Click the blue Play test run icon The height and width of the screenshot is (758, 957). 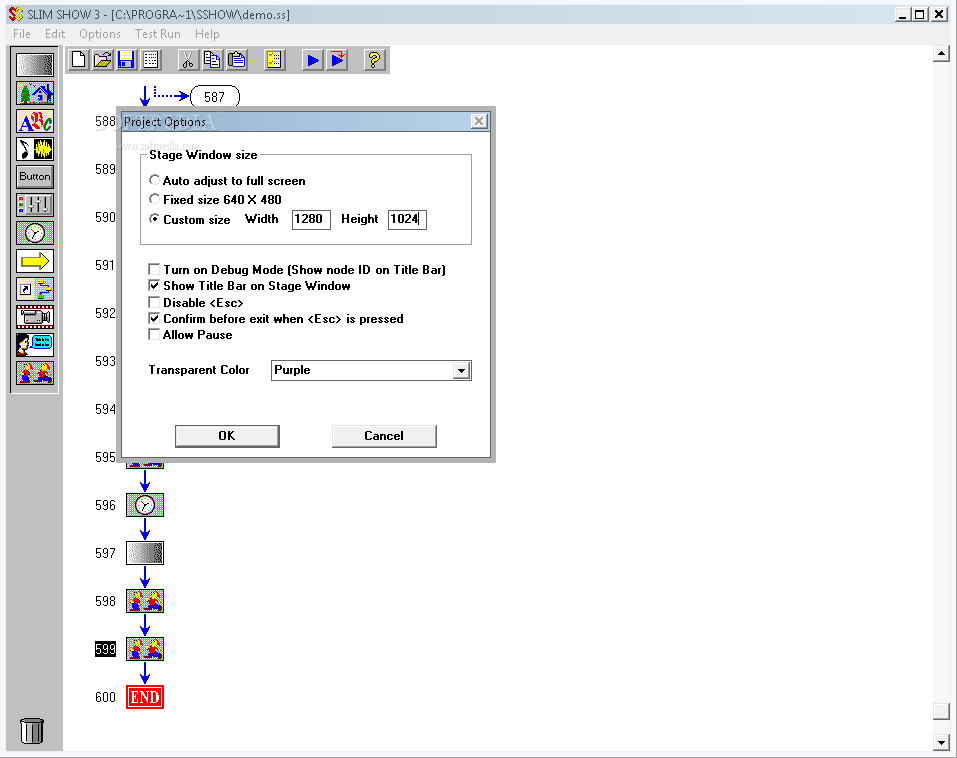click(x=312, y=60)
